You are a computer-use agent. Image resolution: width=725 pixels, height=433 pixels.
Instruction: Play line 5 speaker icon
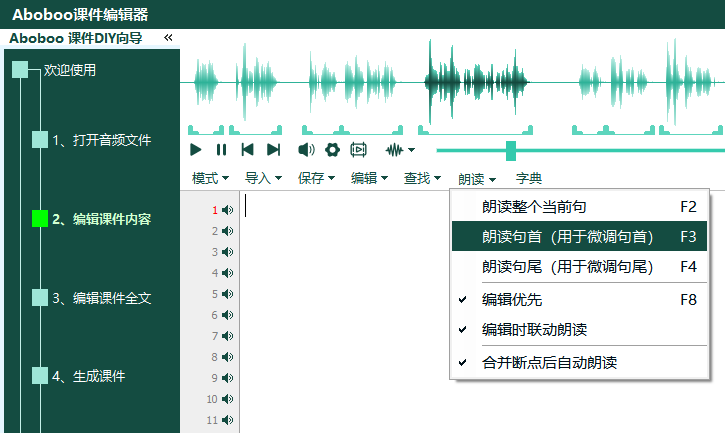pyautogui.click(x=228, y=294)
